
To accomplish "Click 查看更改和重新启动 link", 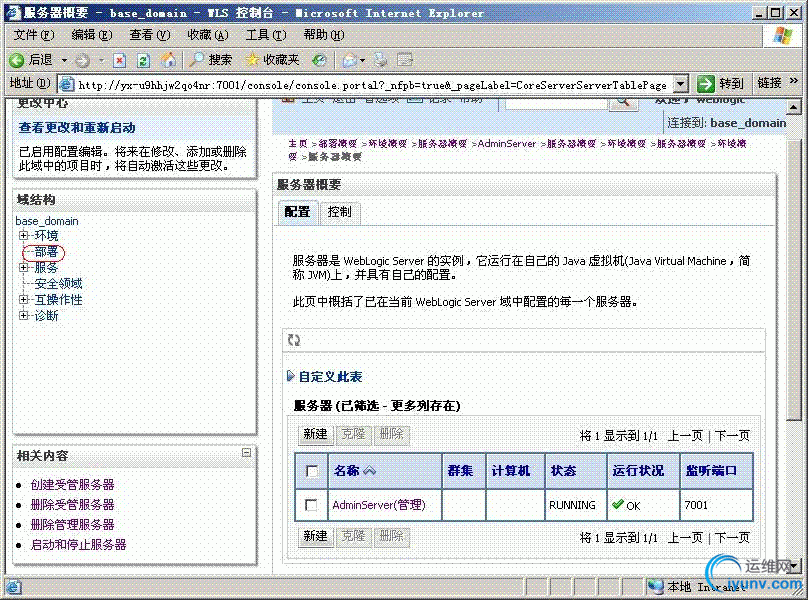I will 77,128.
